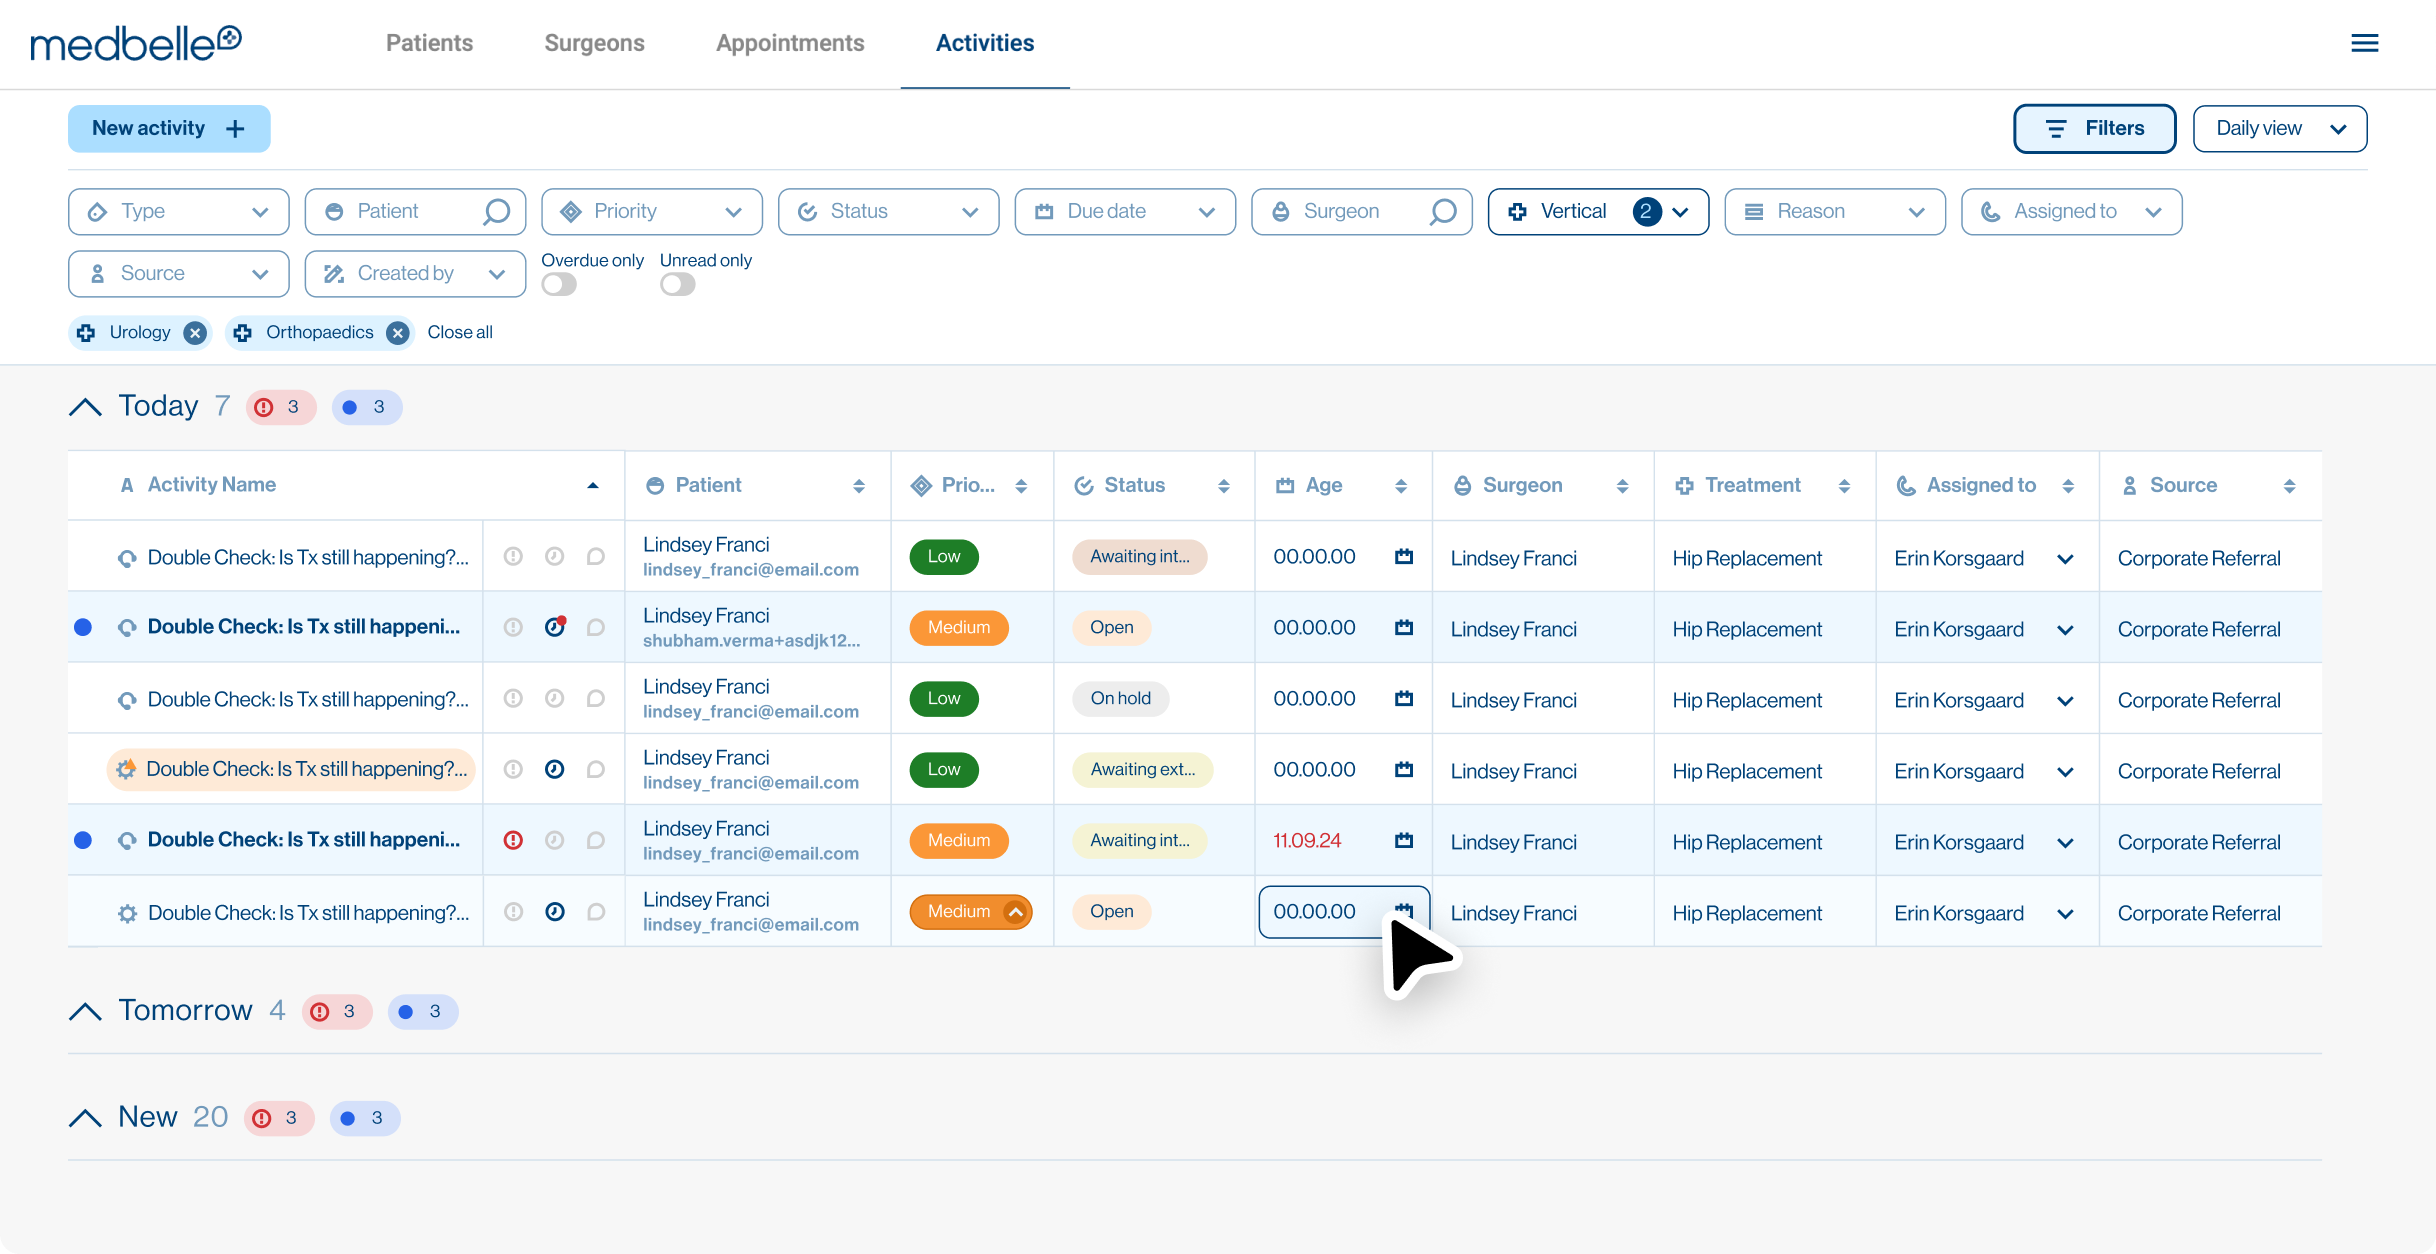The image size is (2436, 1254).
Task: Click the New activity button
Action: pyautogui.click(x=169, y=128)
